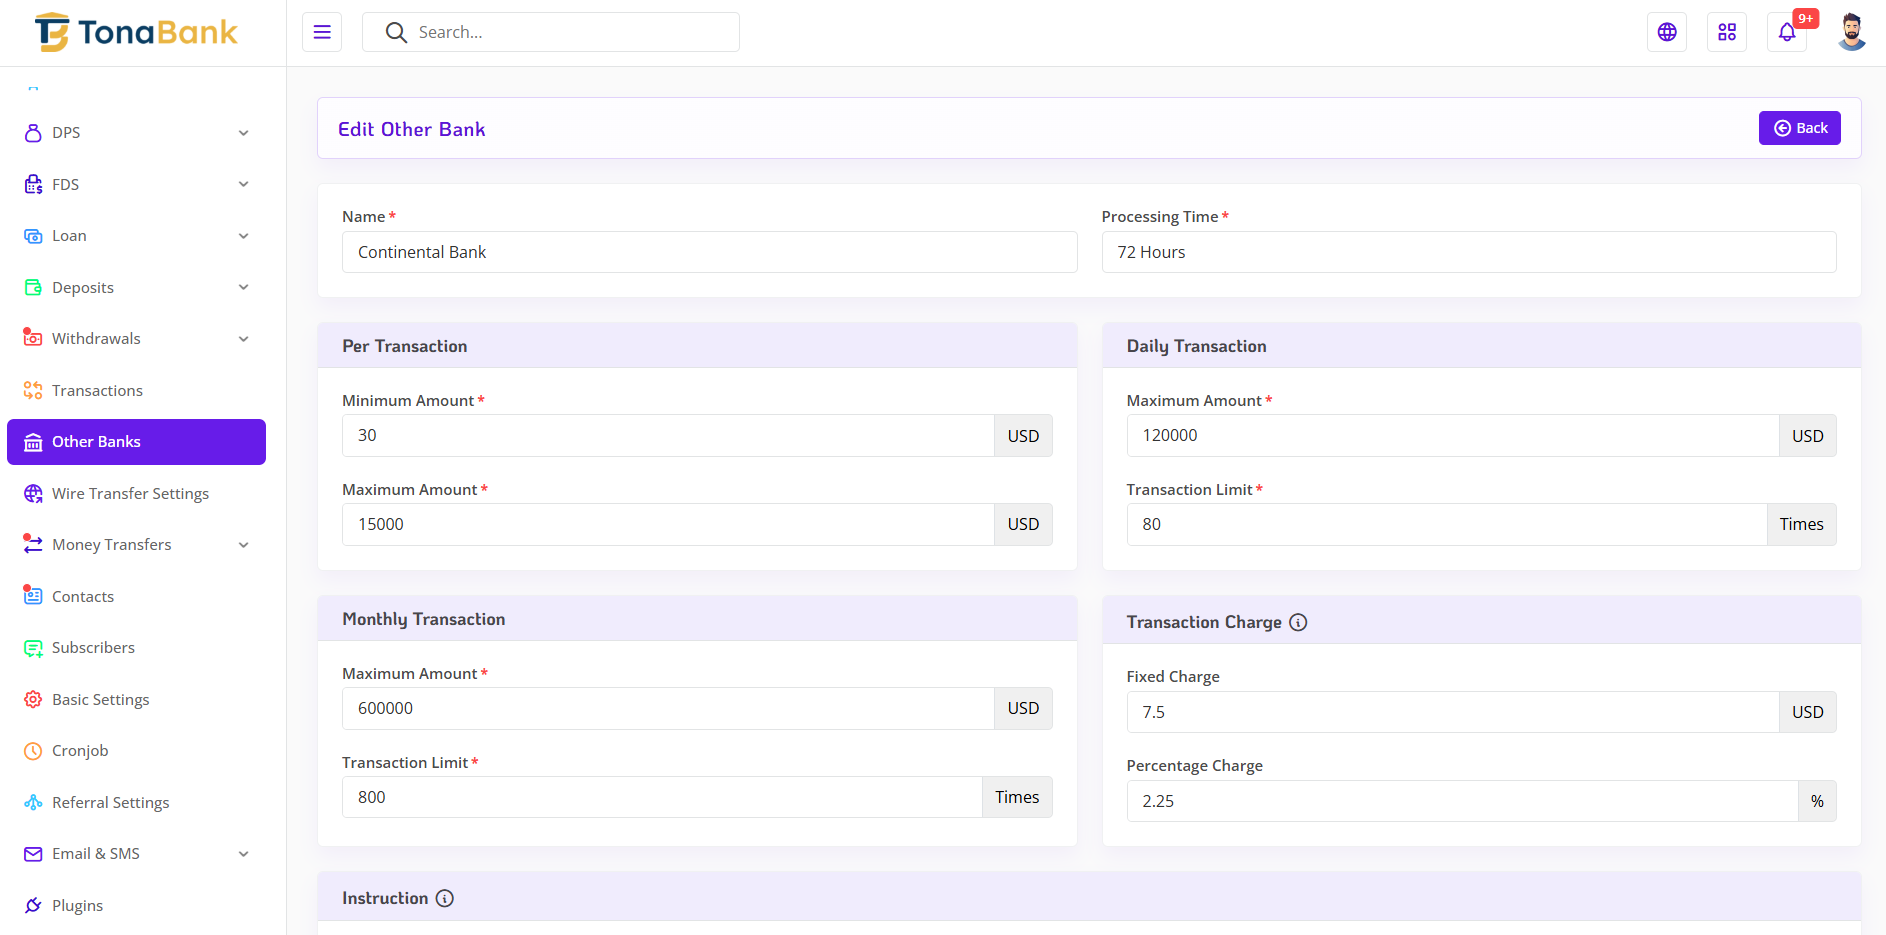Open the language globe icon

pyautogui.click(x=1667, y=32)
